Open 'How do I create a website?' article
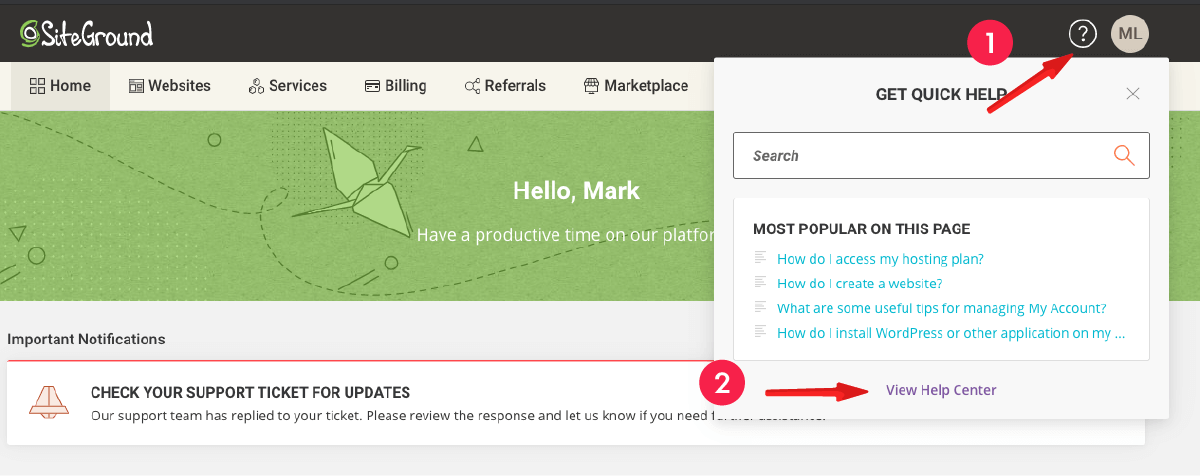 pyautogui.click(x=860, y=284)
